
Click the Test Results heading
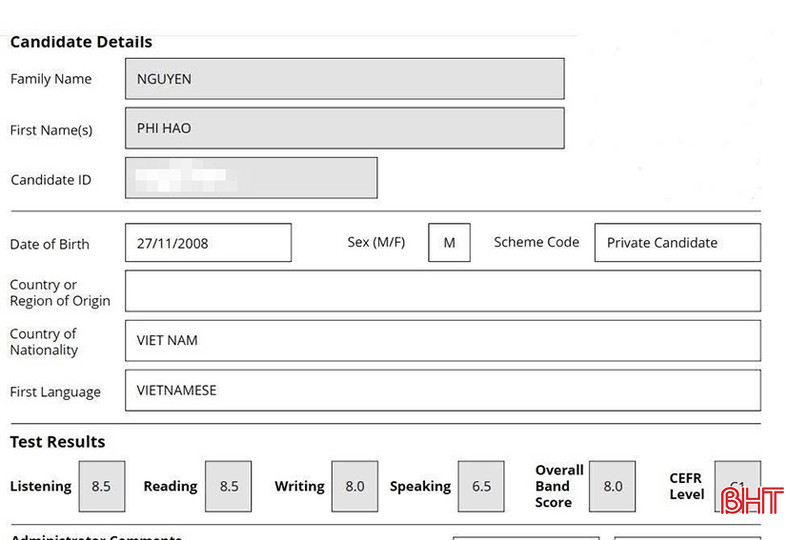[x=57, y=442]
